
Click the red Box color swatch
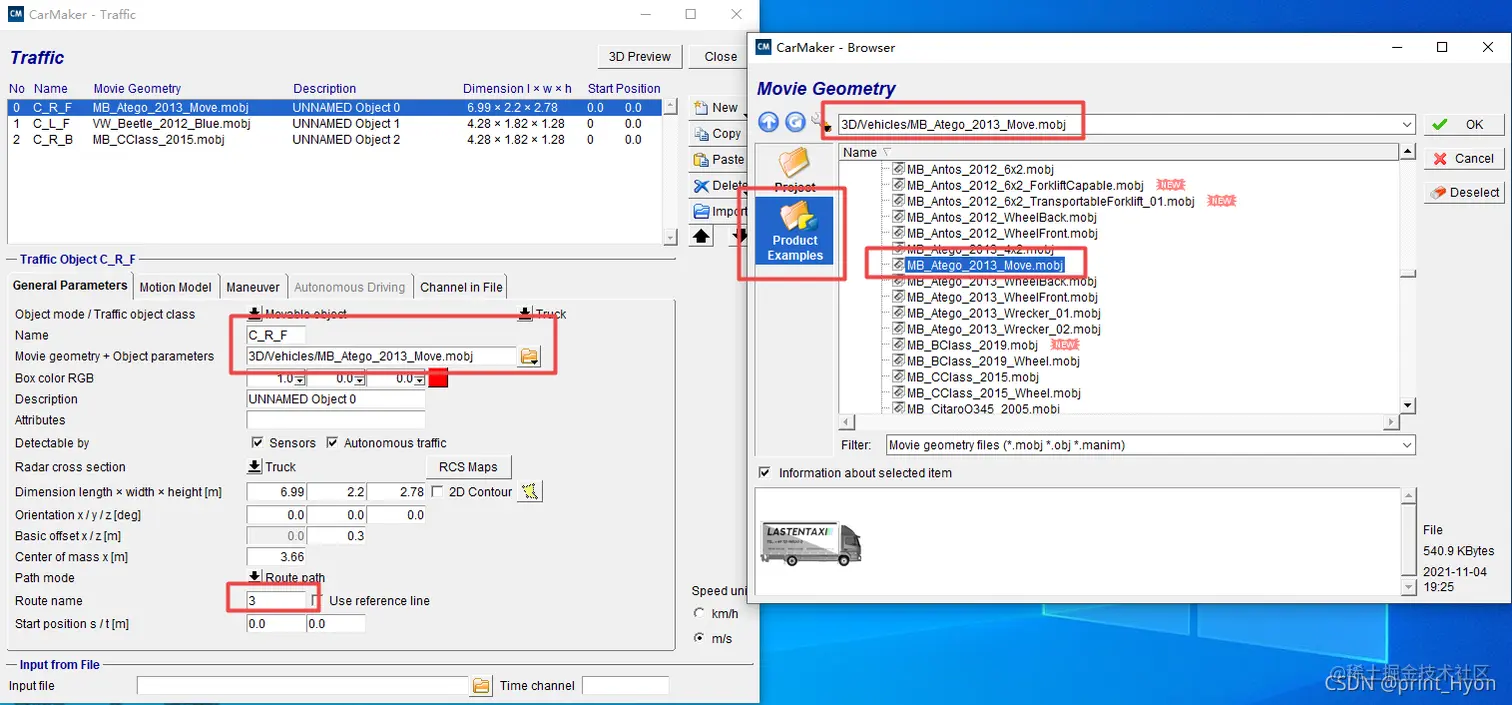click(438, 378)
